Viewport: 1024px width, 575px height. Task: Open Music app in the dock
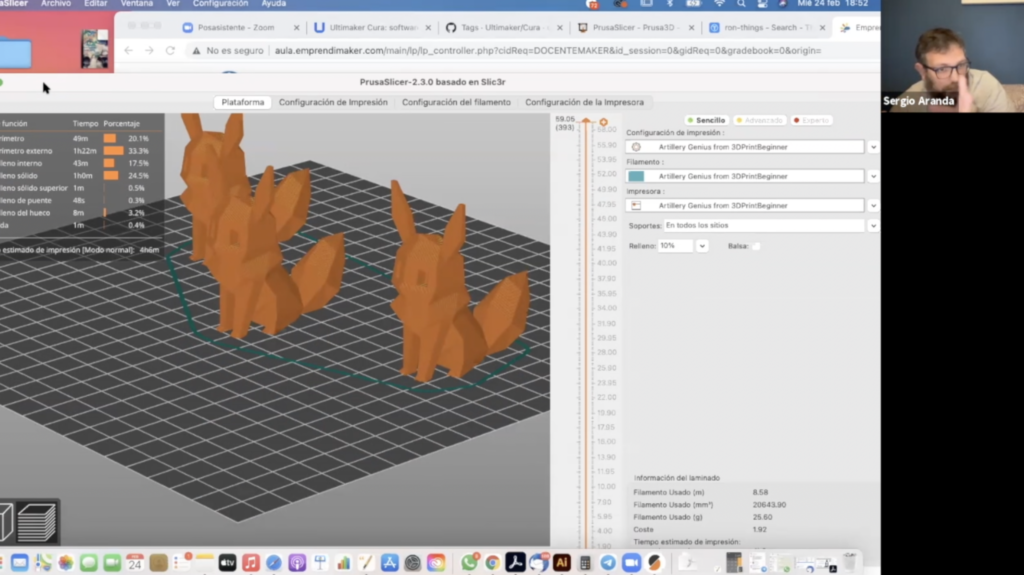click(251, 563)
